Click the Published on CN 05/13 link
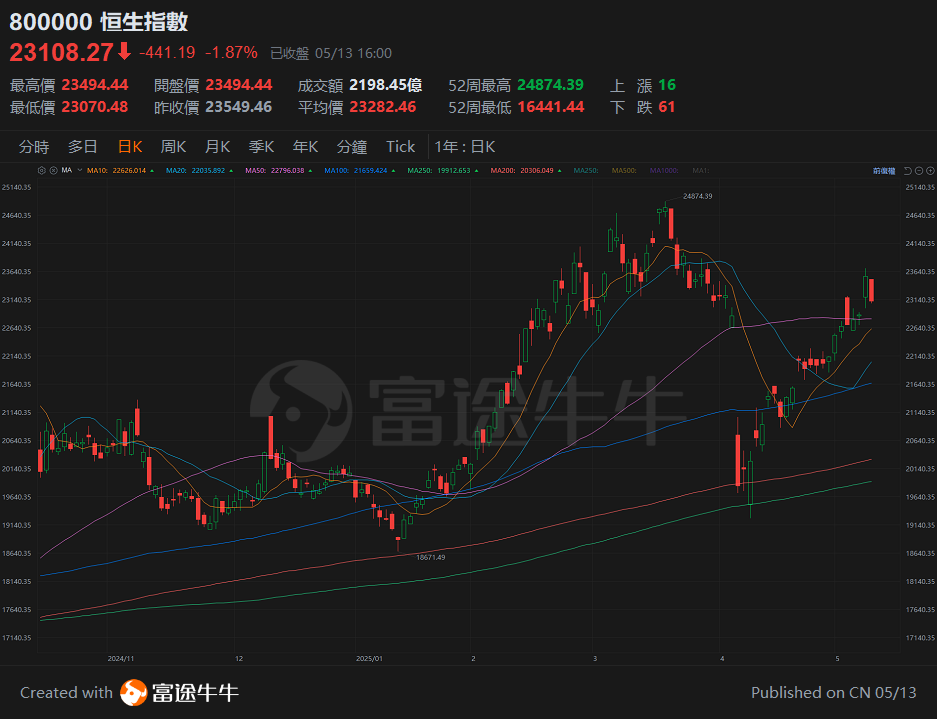The height and width of the screenshot is (719, 937). [832, 692]
